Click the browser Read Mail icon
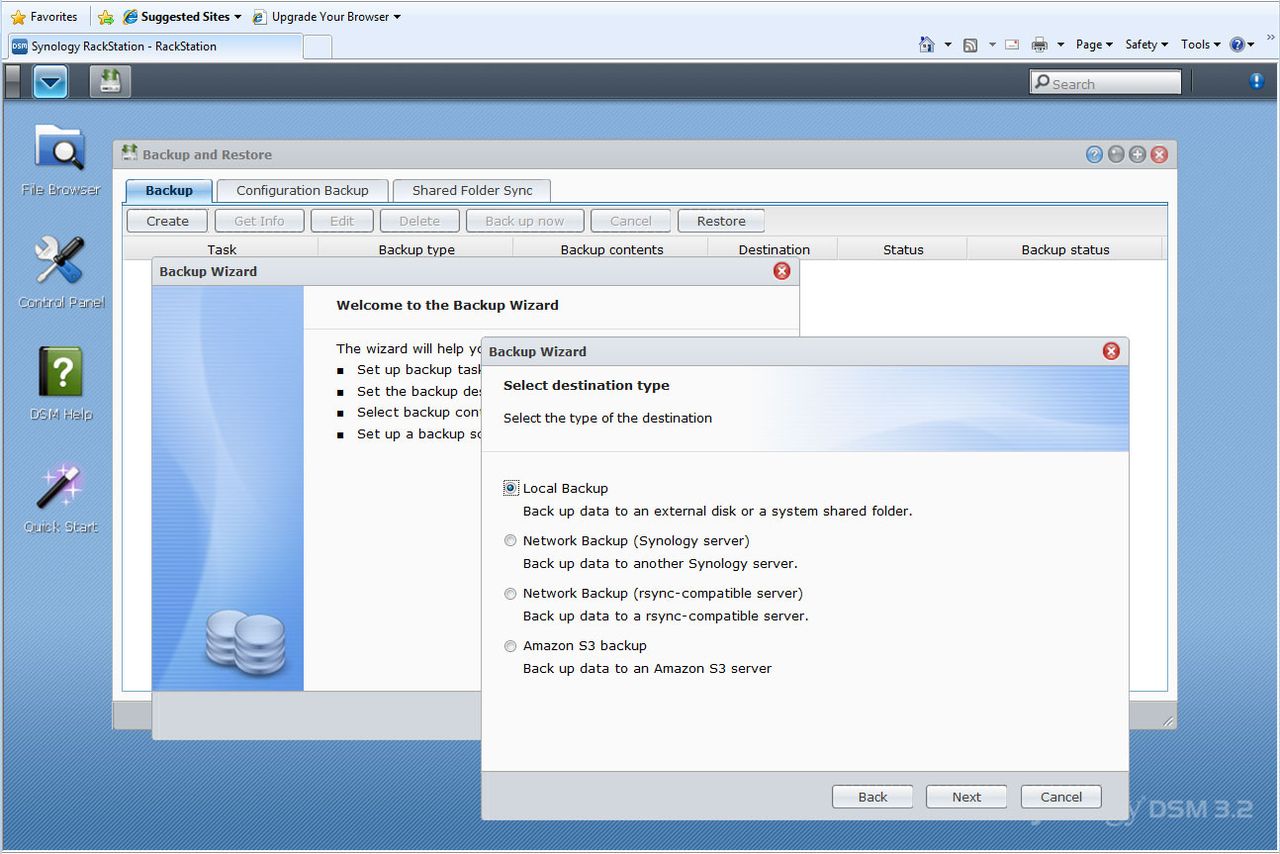 [x=1012, y=45]
